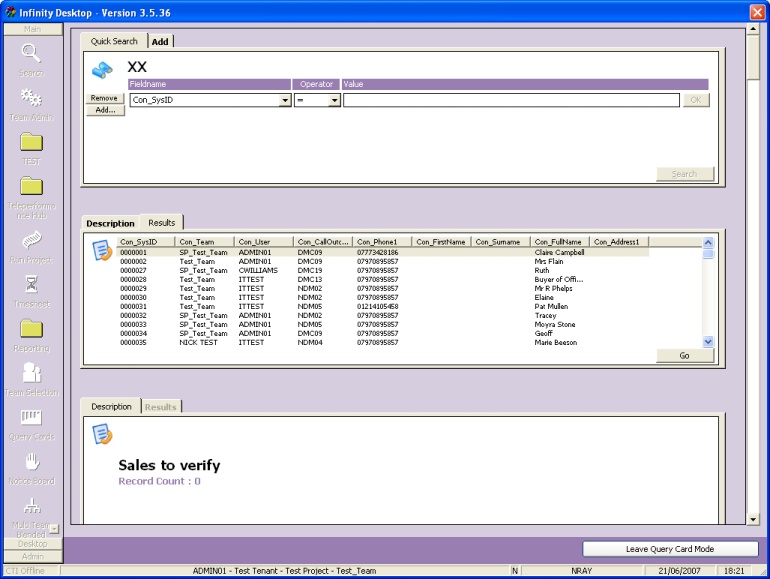Select record row 0000035
770x579 pixels.
383,342
